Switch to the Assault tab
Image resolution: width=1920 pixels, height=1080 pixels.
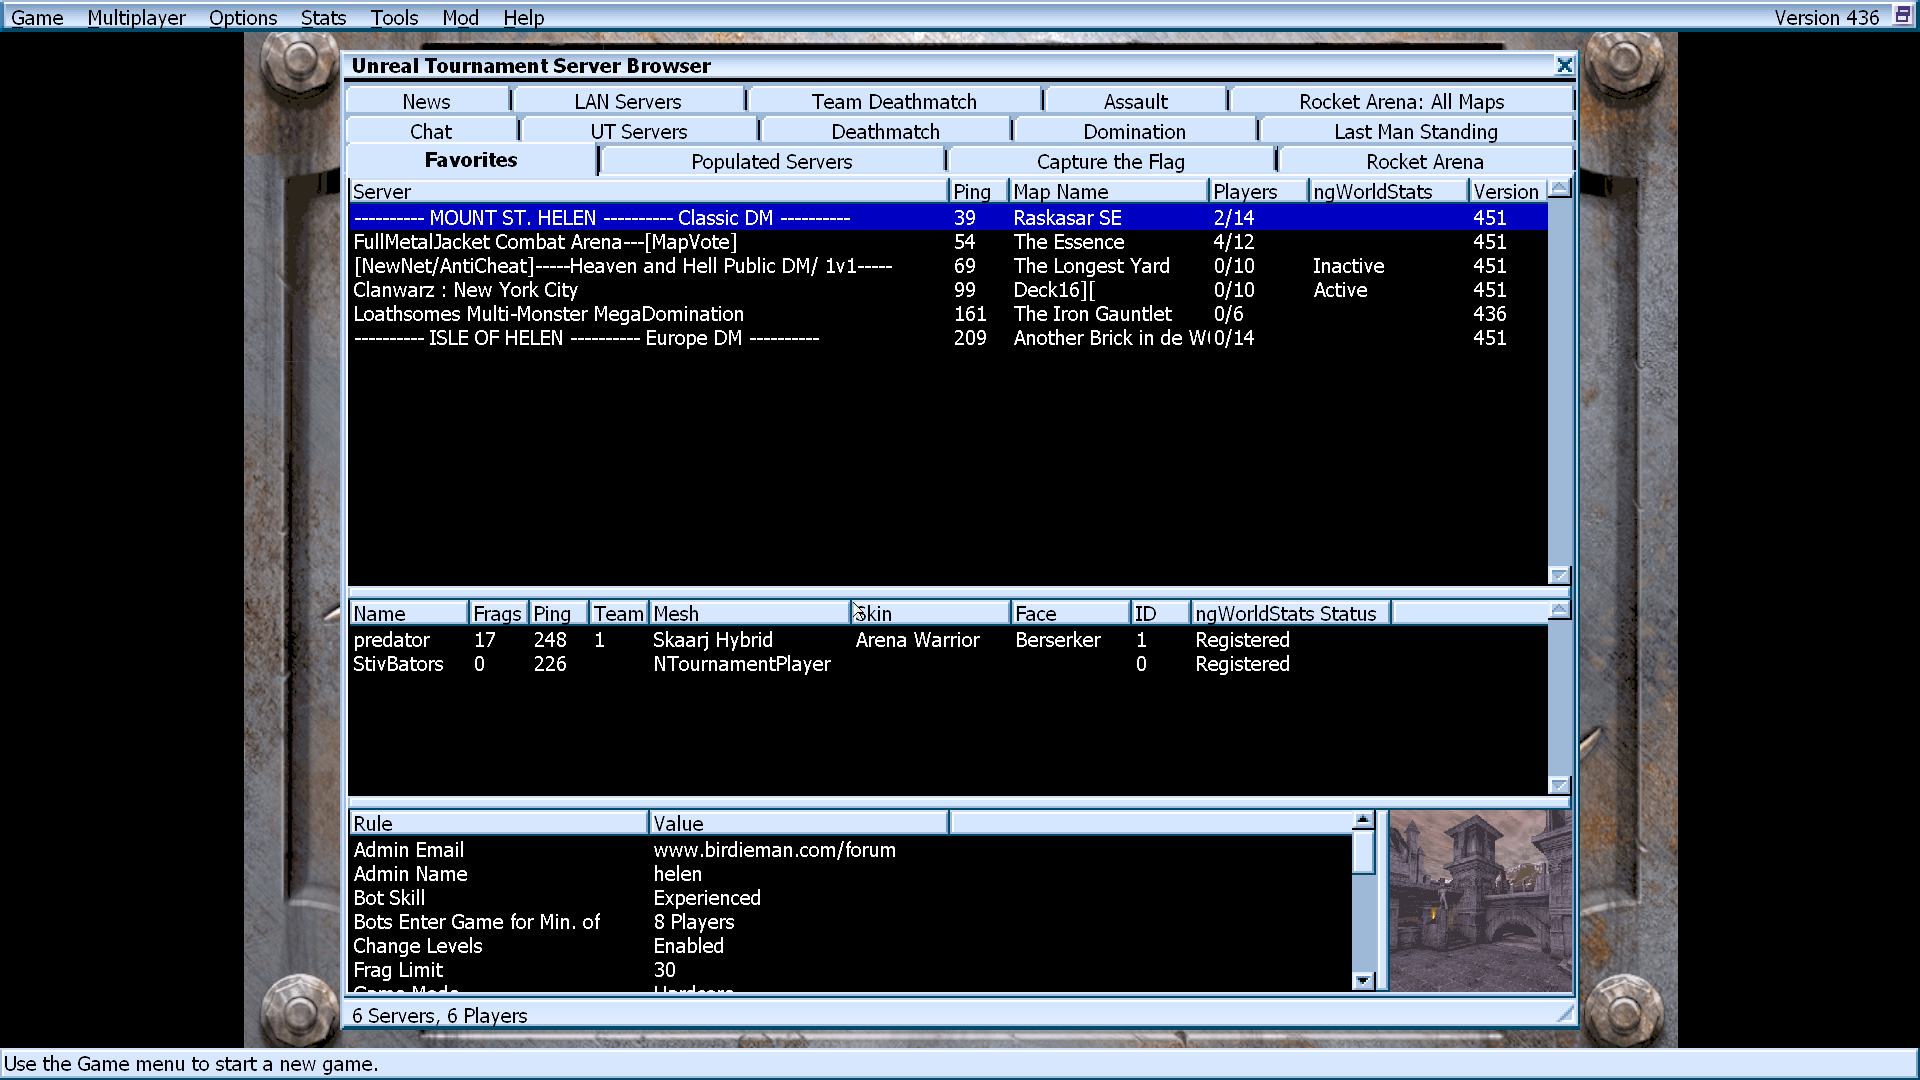tap(1135, 101)
